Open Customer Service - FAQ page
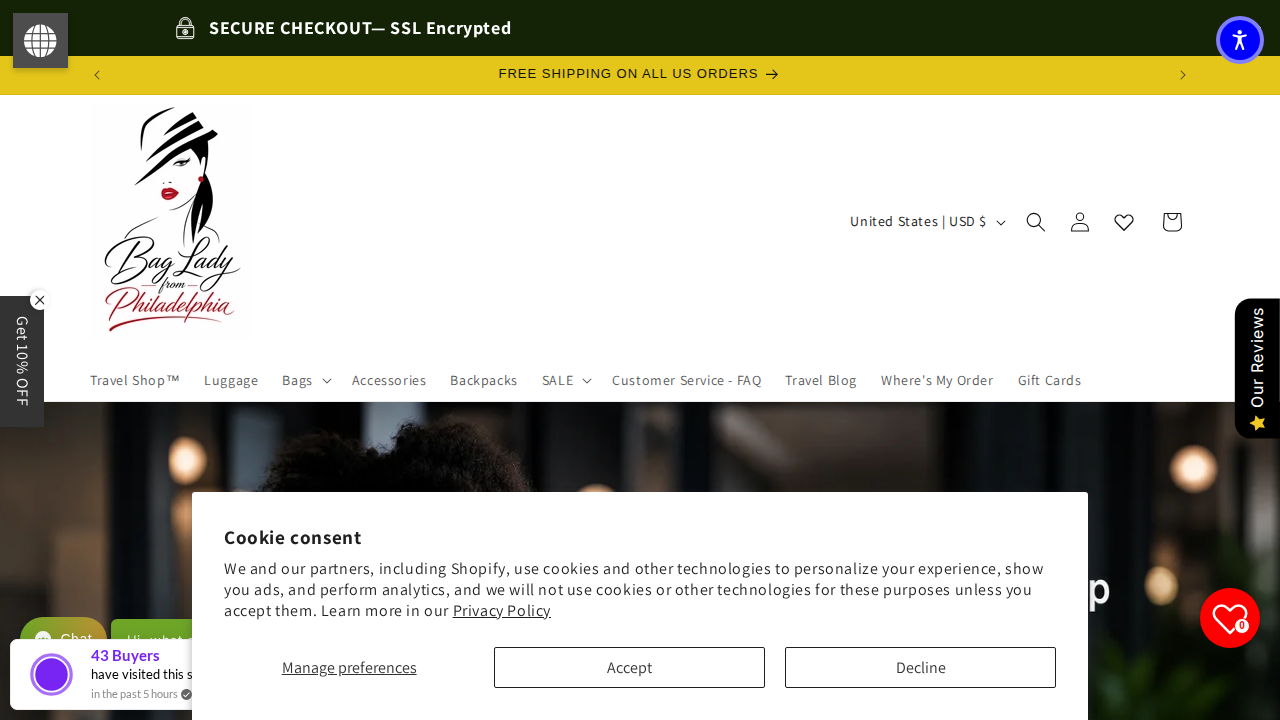The image size is (1280, 720). click(x=686, y=380)
